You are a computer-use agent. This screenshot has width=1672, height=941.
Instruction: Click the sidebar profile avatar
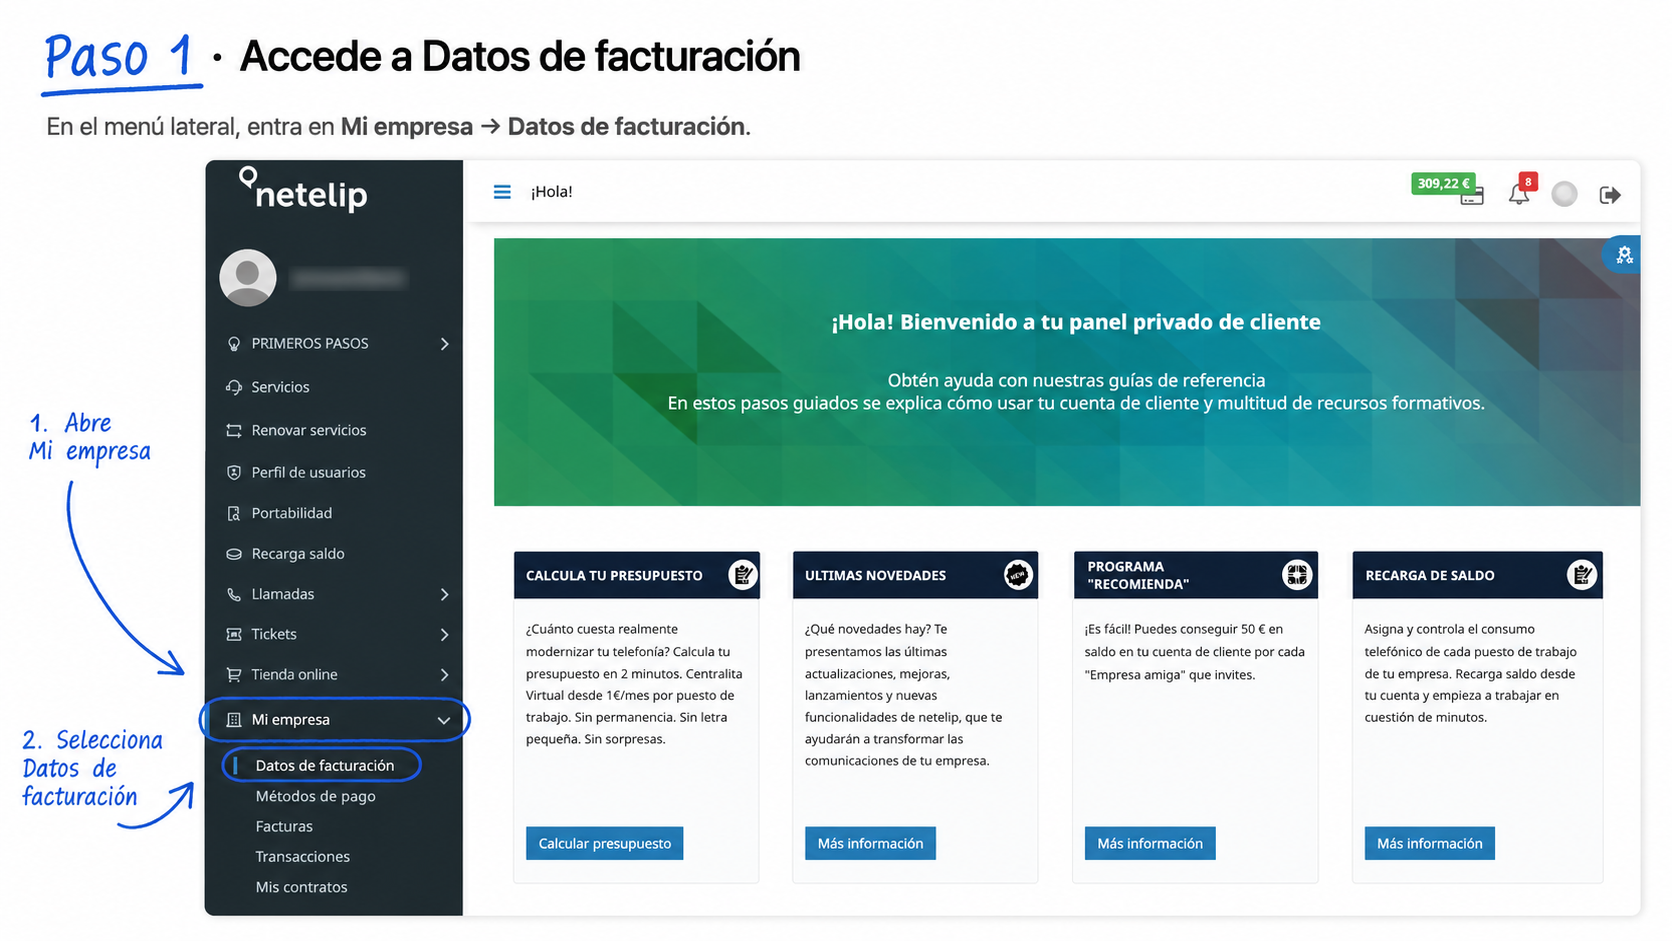tap(248, 278)
